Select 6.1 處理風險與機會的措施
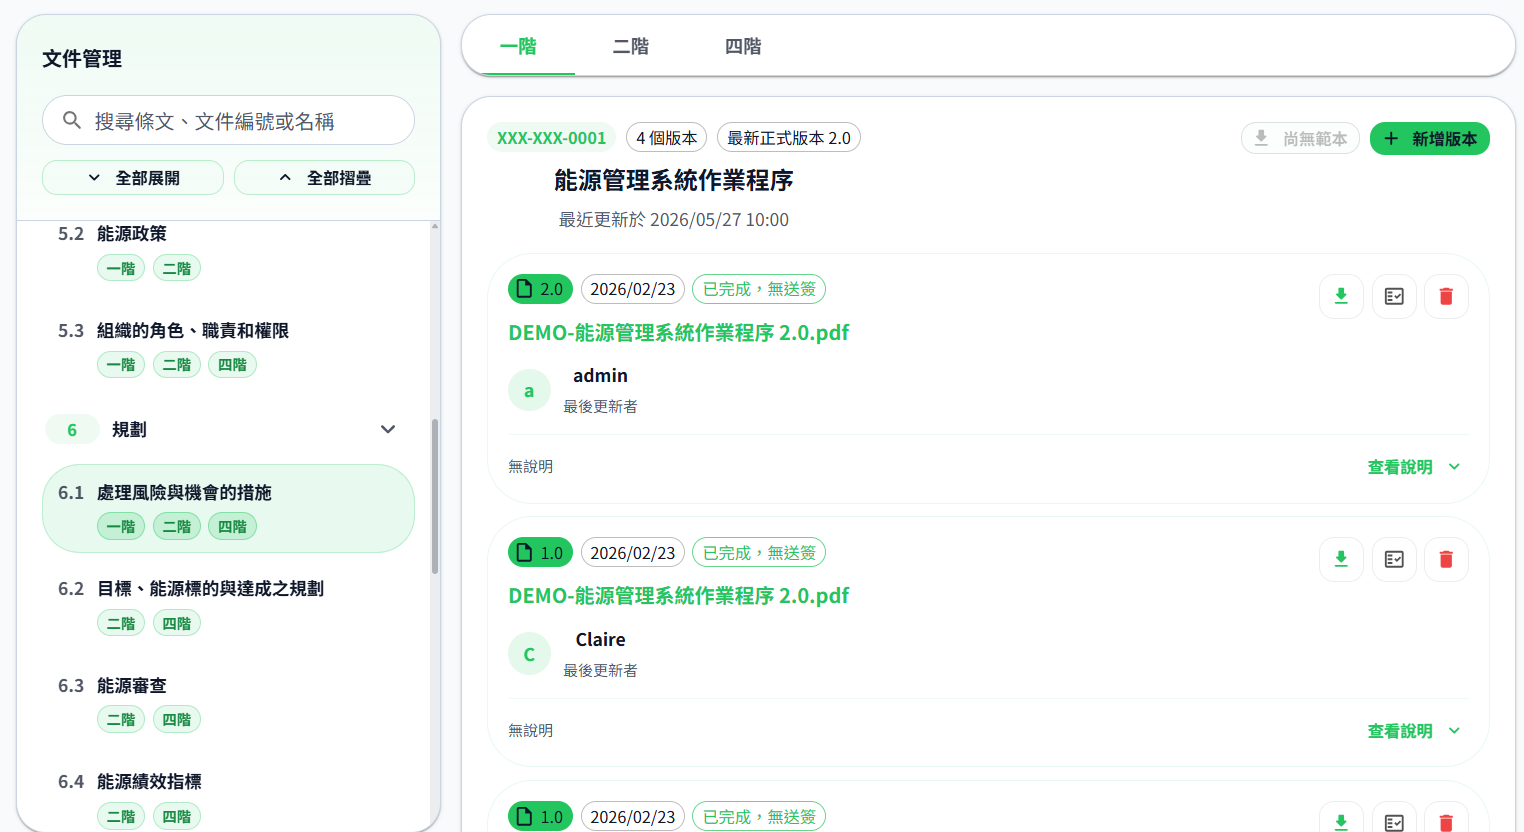This screenshot has width=1524, height=832. [228, 508]
